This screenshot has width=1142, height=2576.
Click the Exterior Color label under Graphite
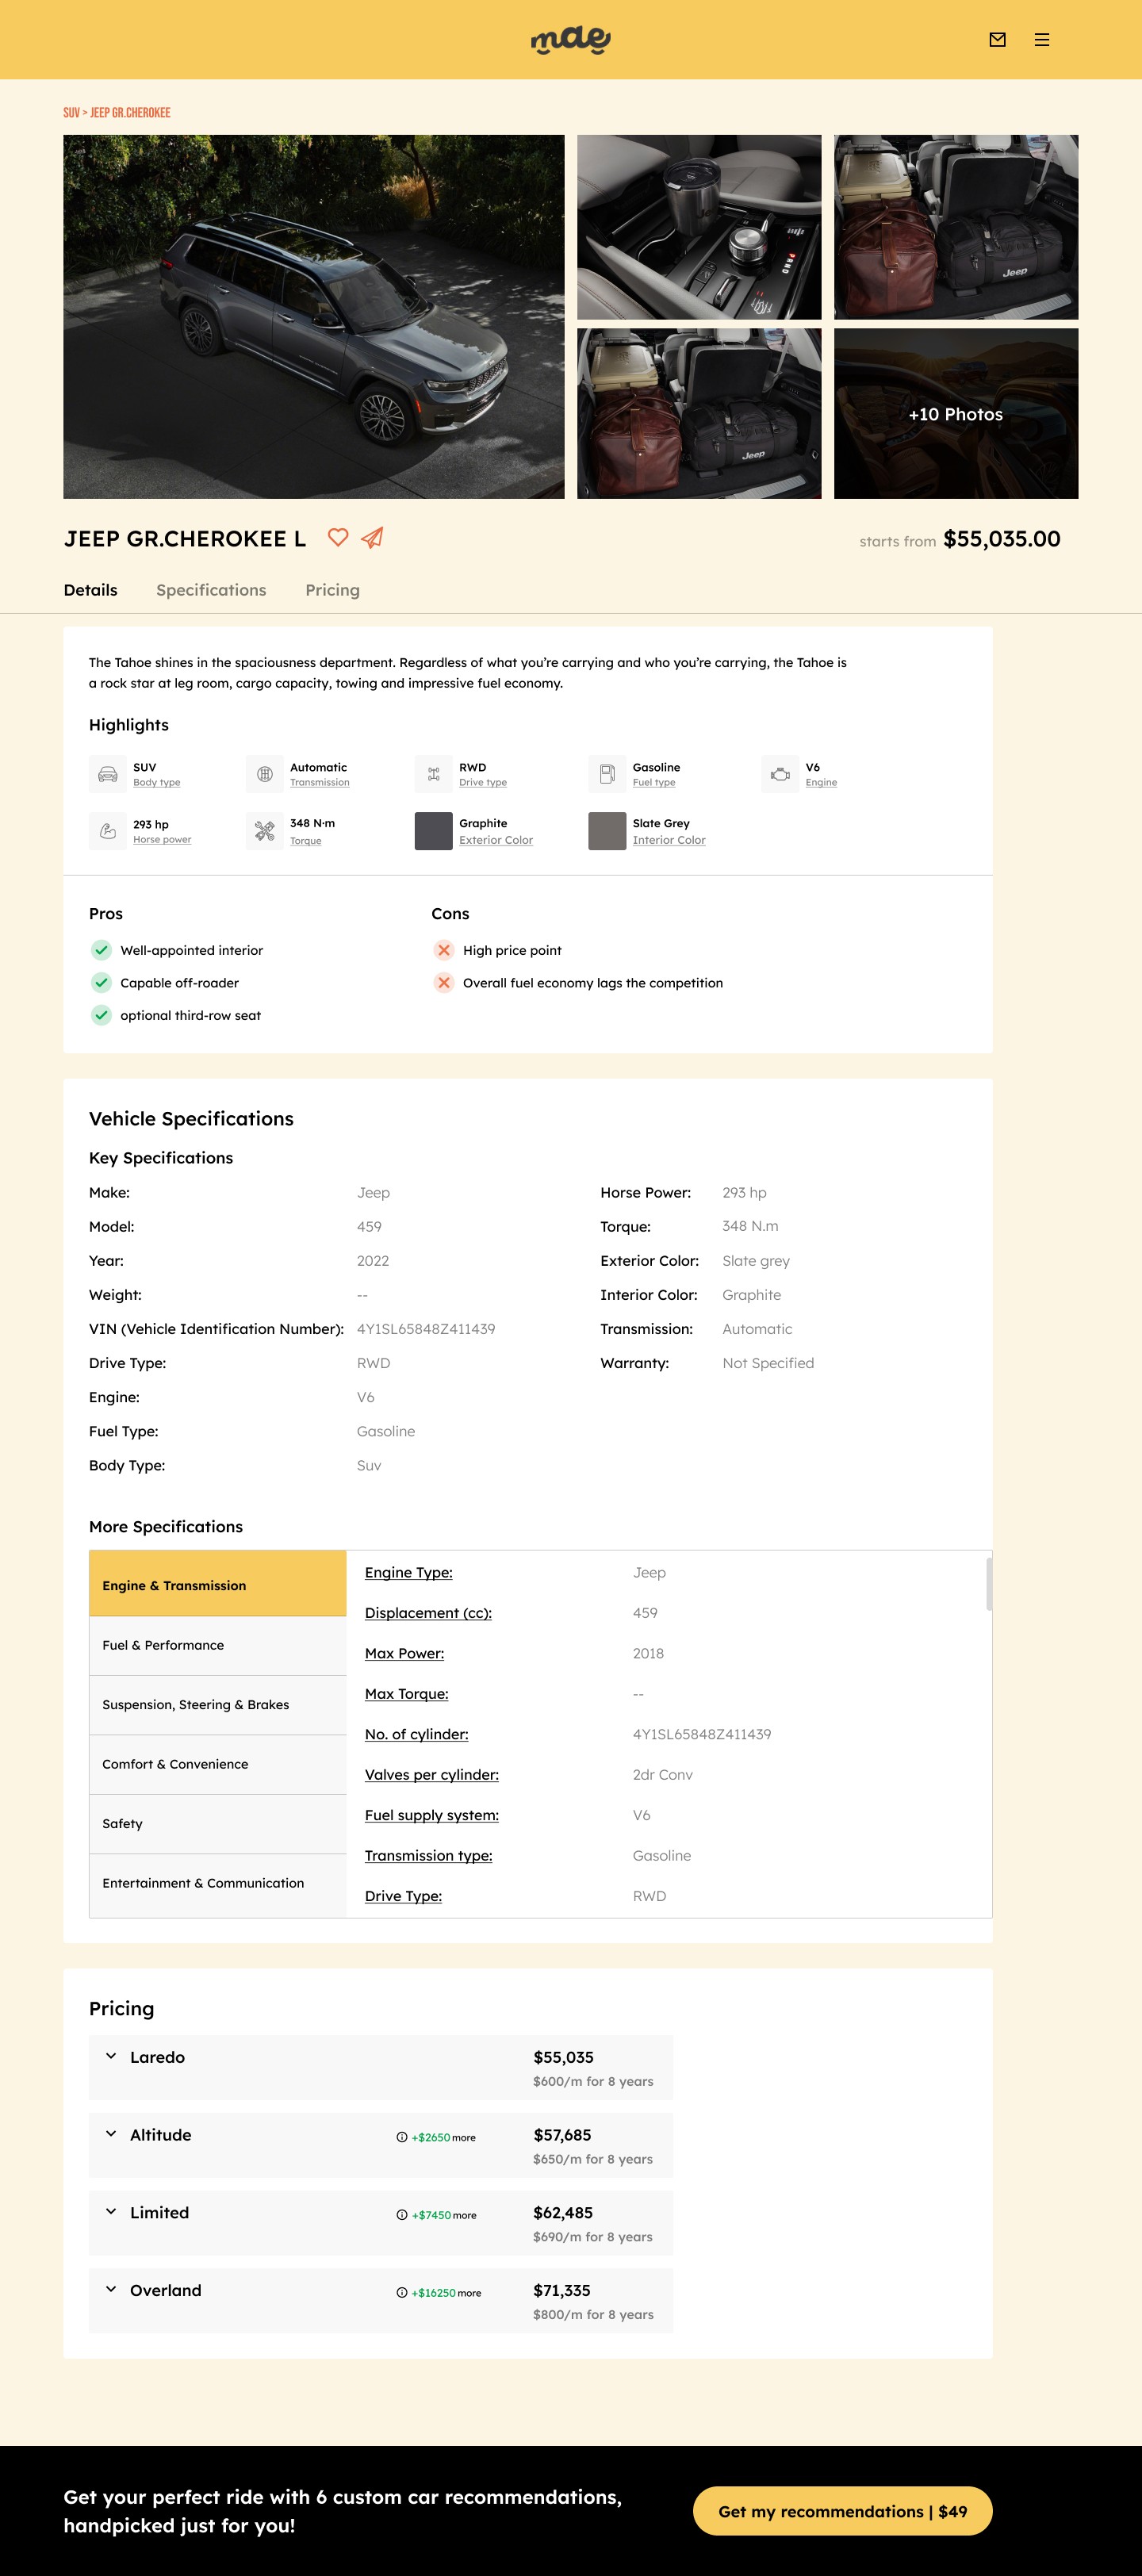pyautogui.click(x=496, y=841)
